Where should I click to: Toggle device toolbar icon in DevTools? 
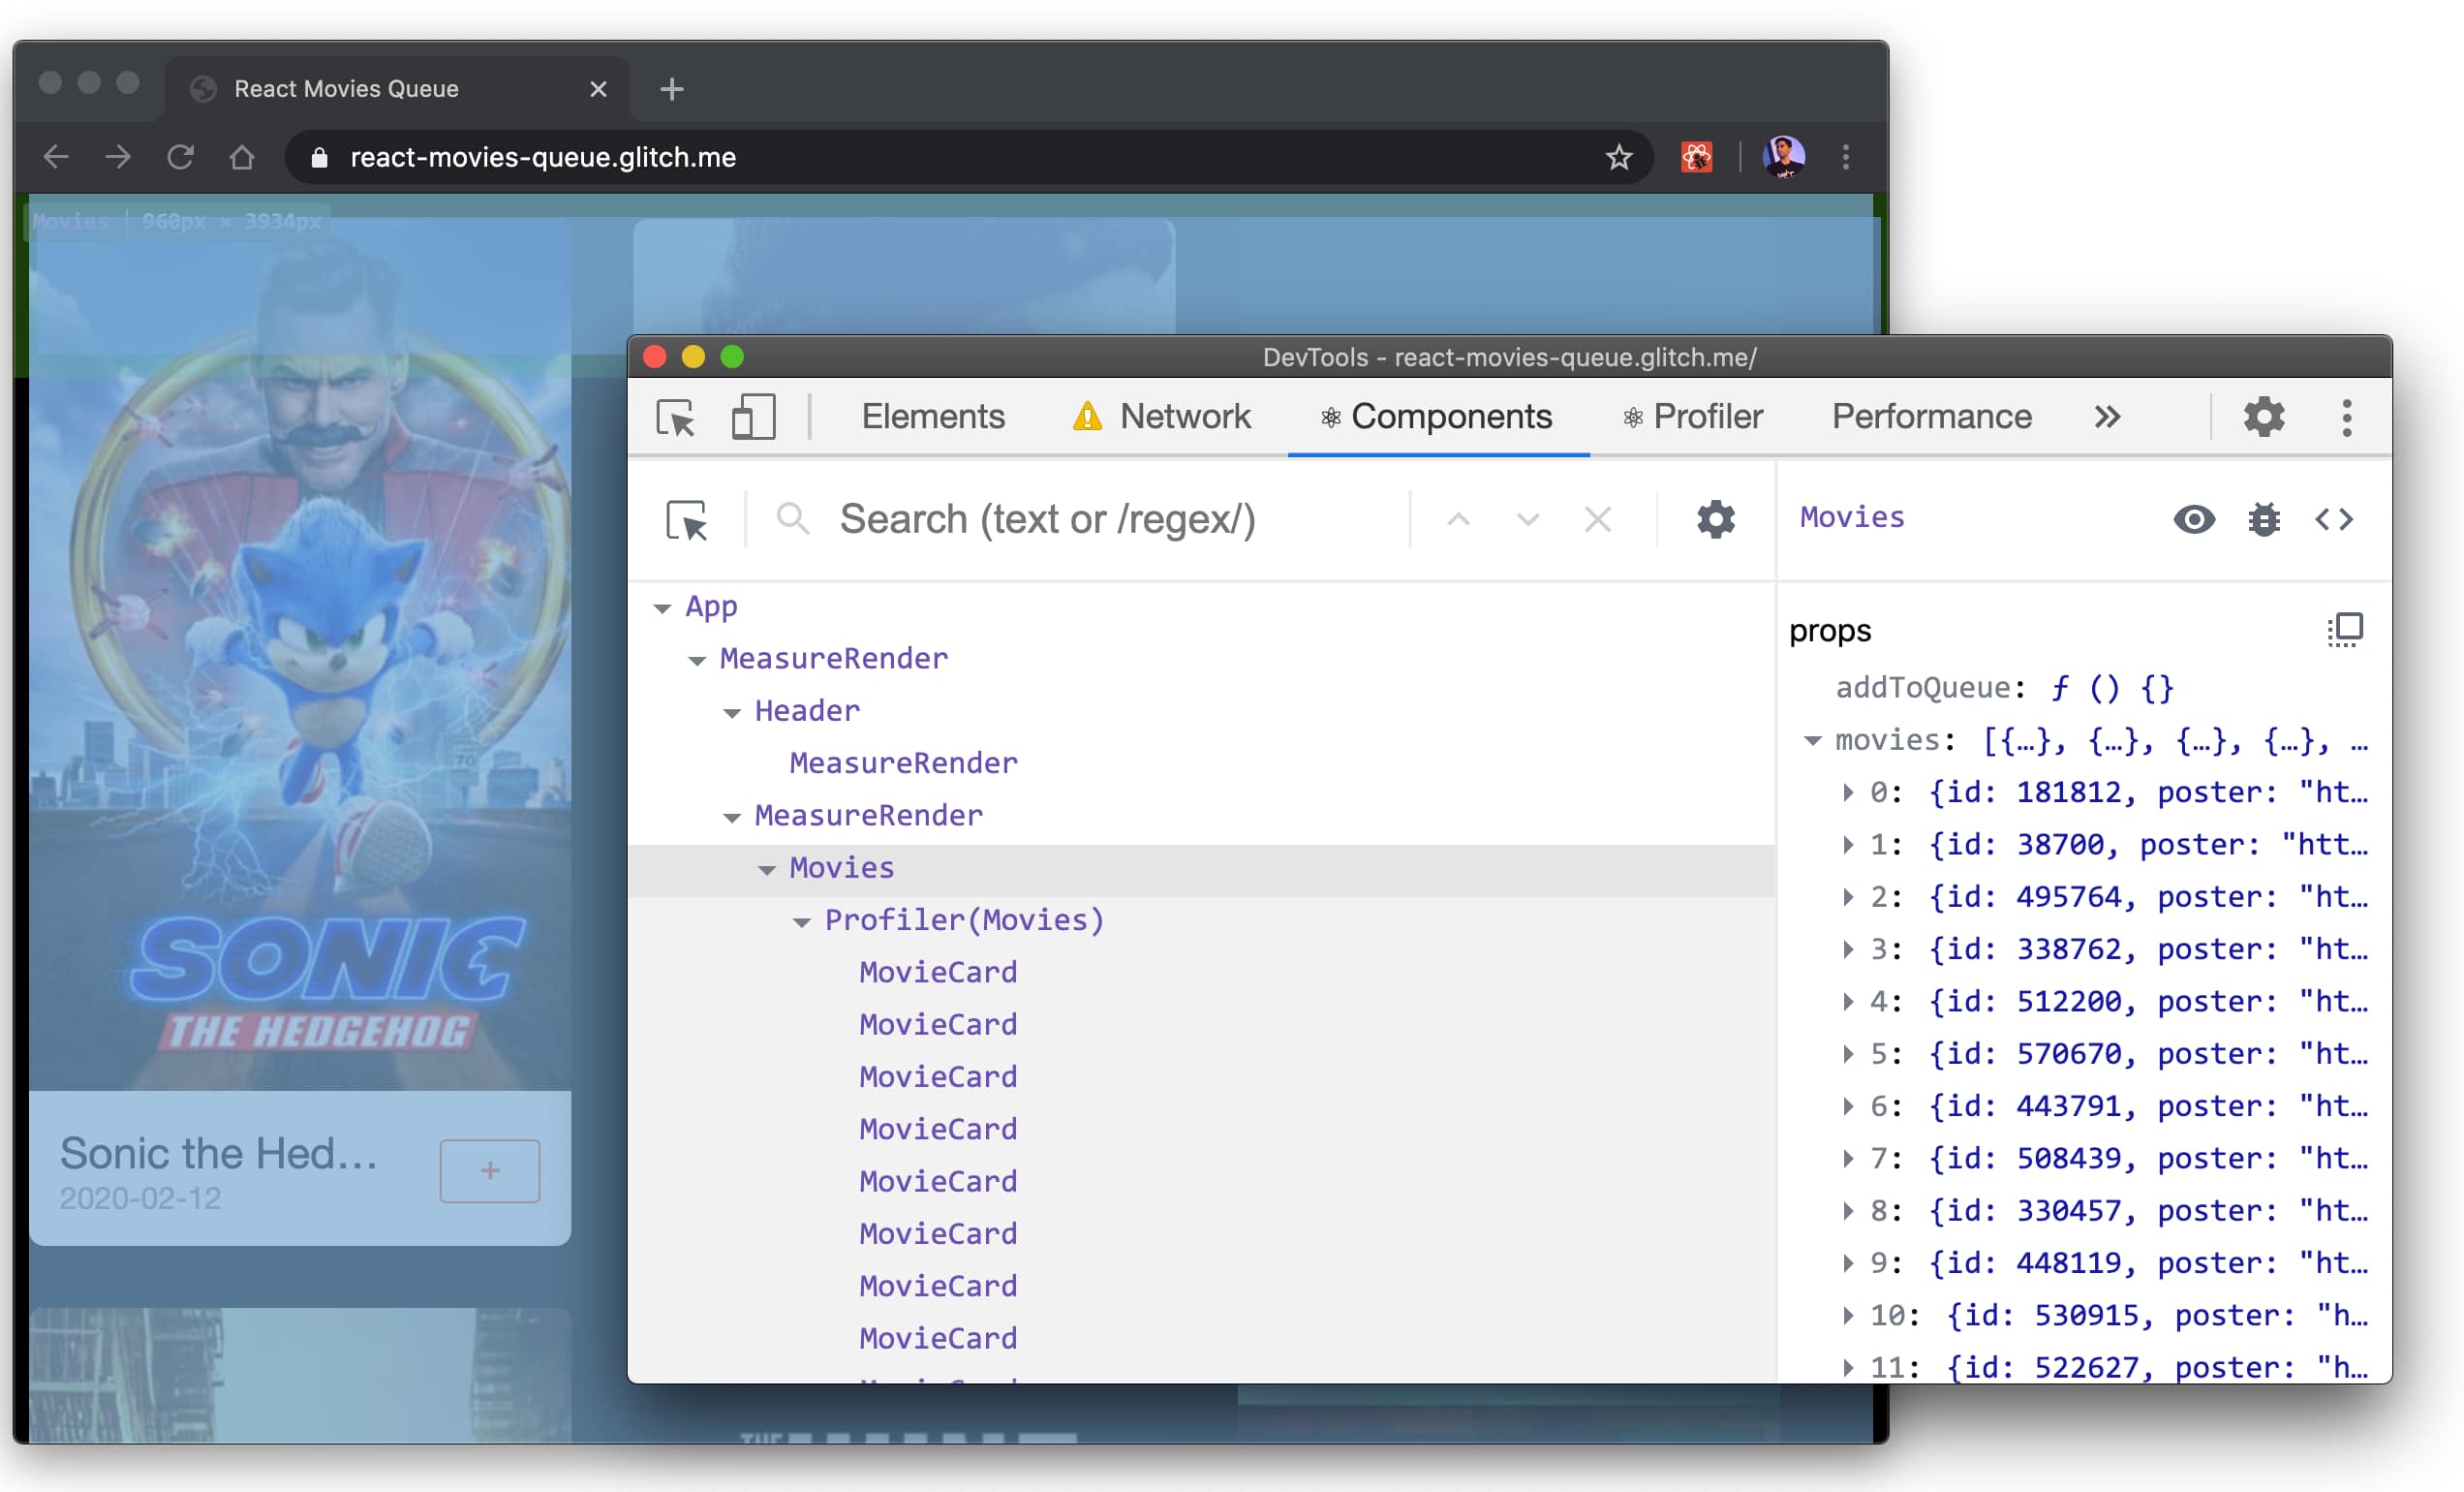tap(753, 417)
